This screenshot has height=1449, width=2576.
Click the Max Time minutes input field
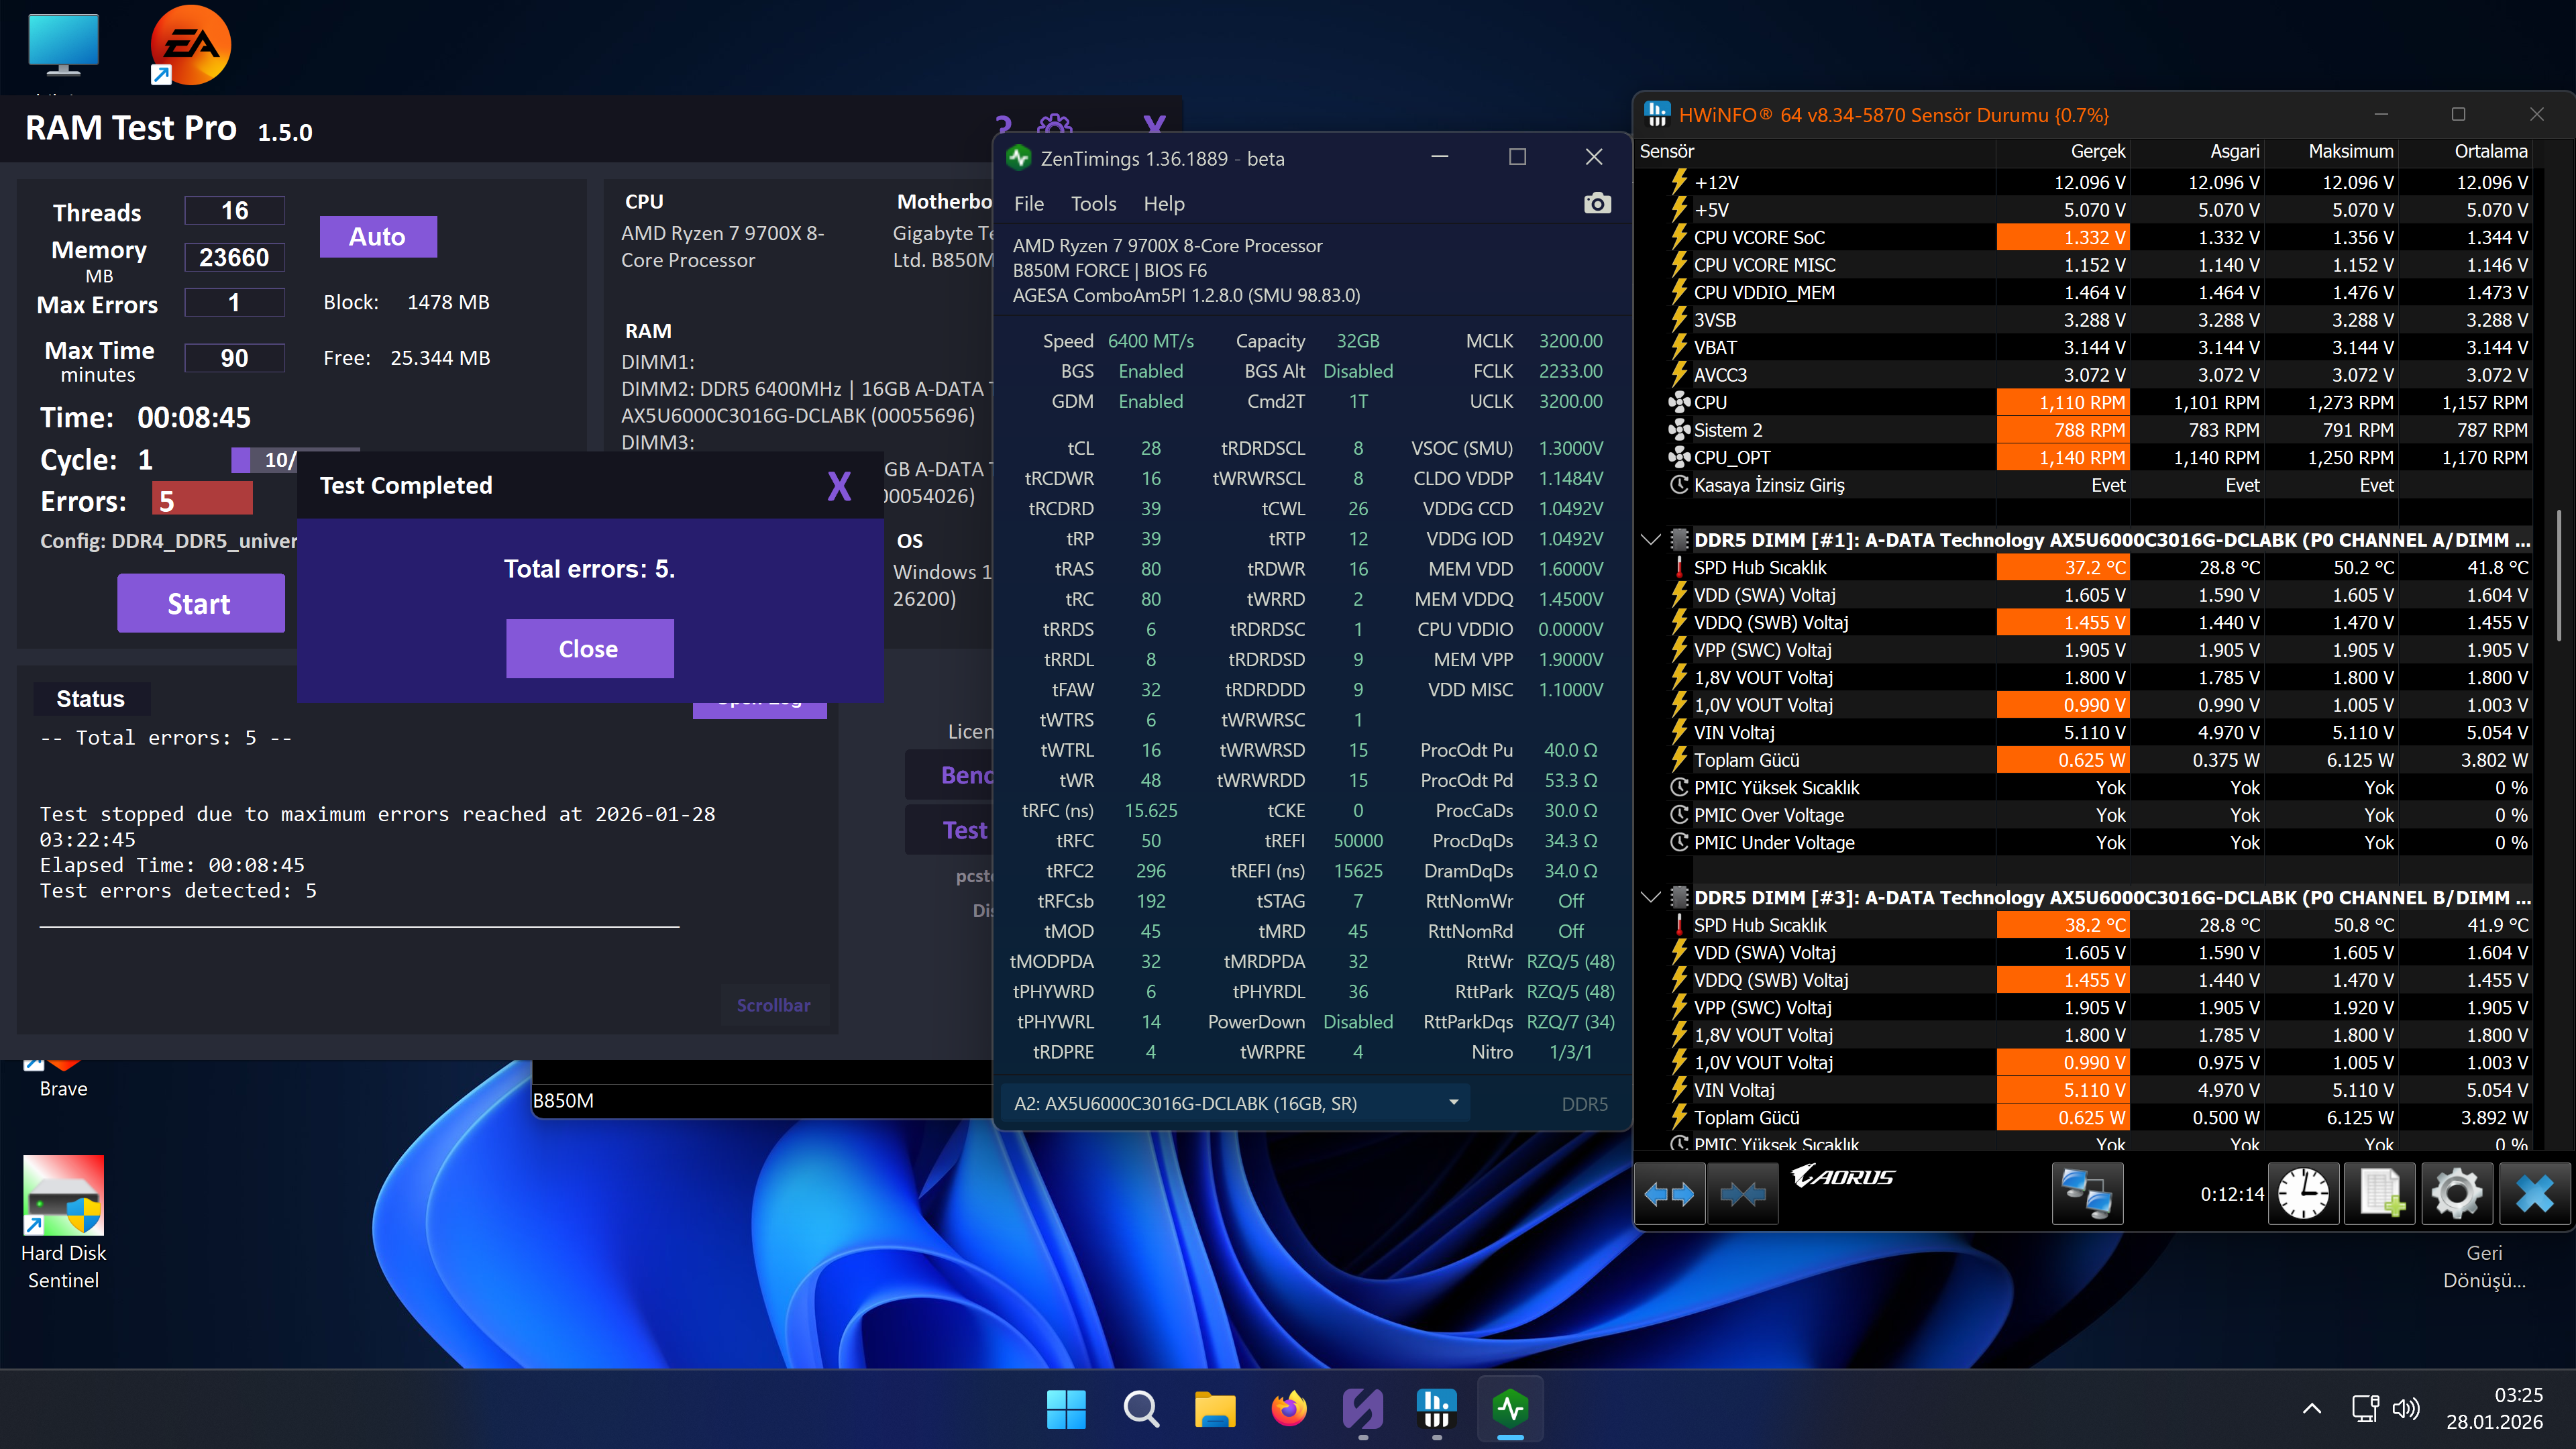[234, 358]
